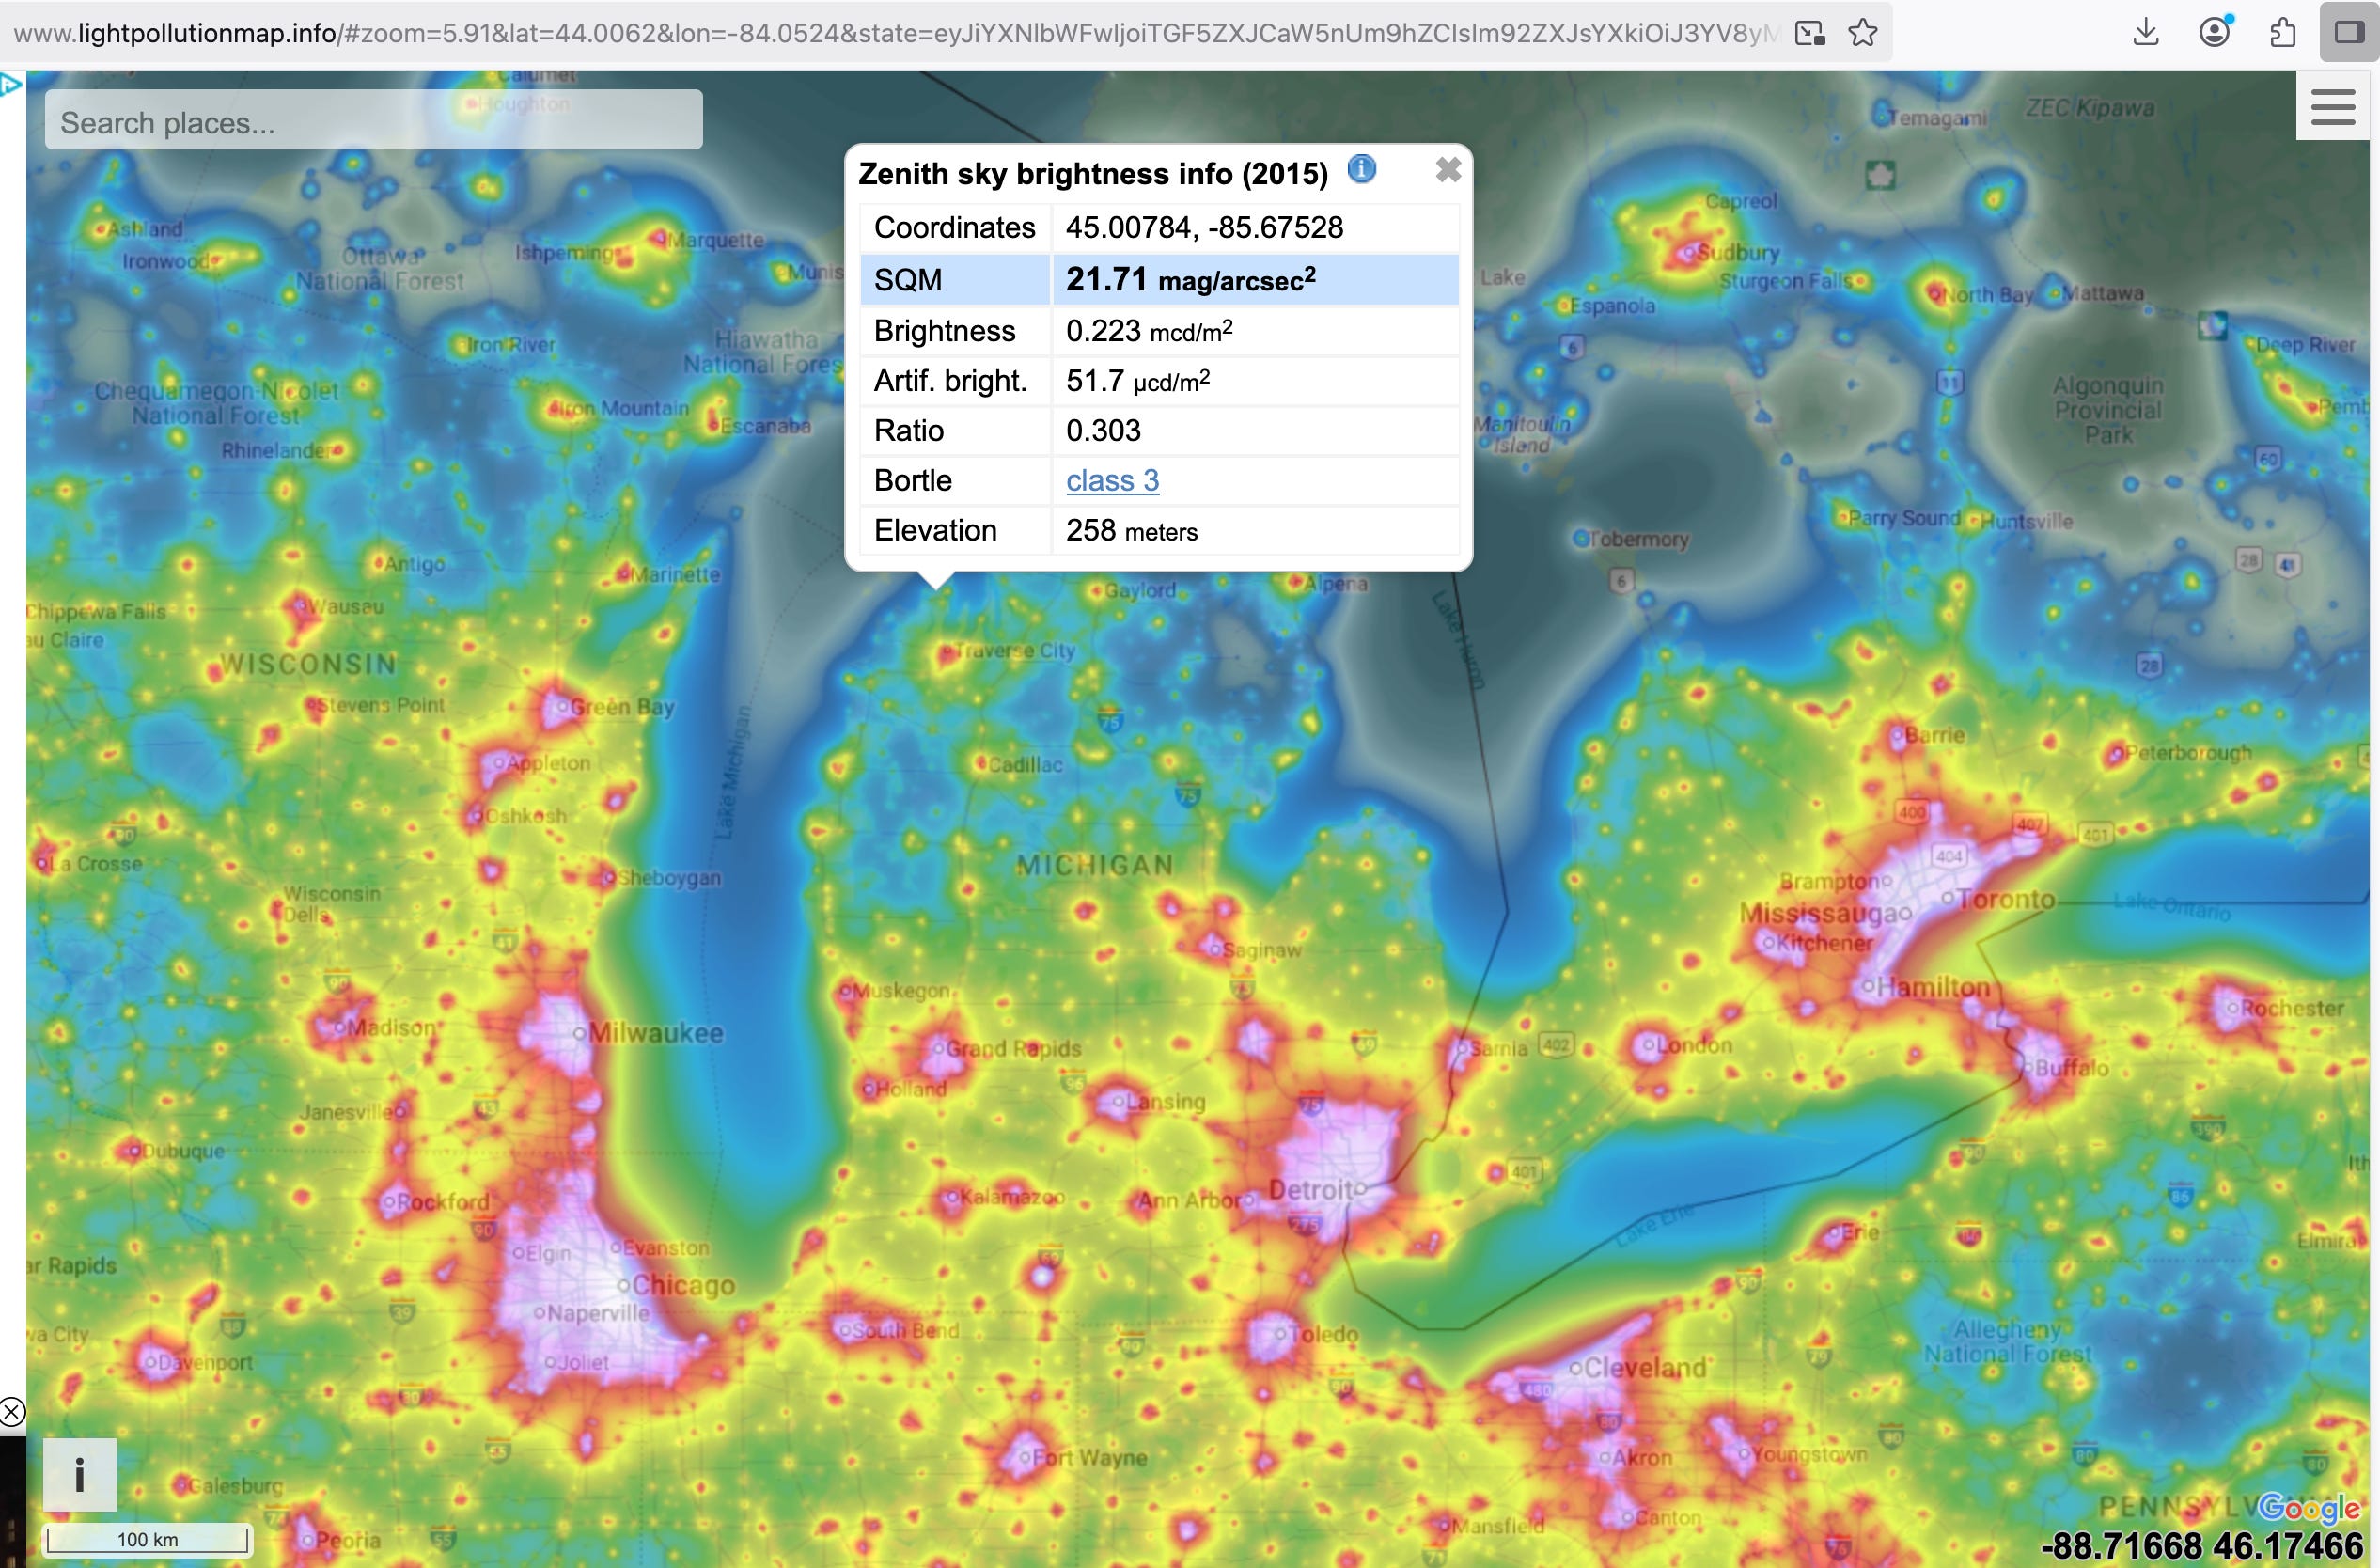Screen dimensions: 2380x1568
Task: Open browser downloads panel
Action: (x=2145, y=33)
